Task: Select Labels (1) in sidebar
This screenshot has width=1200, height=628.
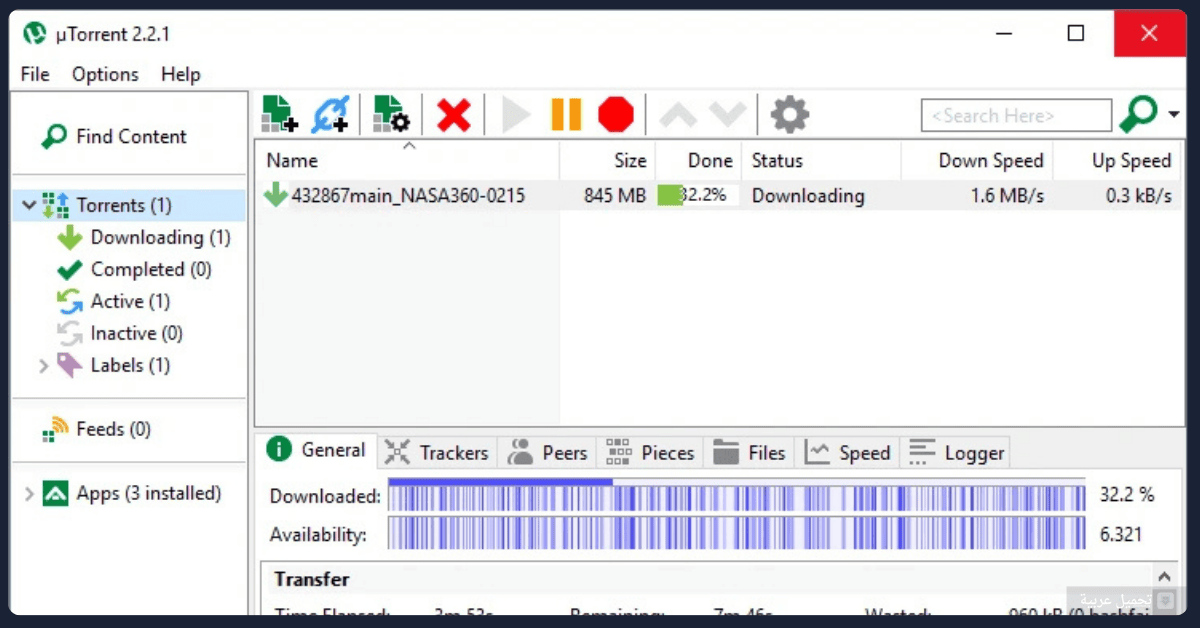Action: [130, 365]
